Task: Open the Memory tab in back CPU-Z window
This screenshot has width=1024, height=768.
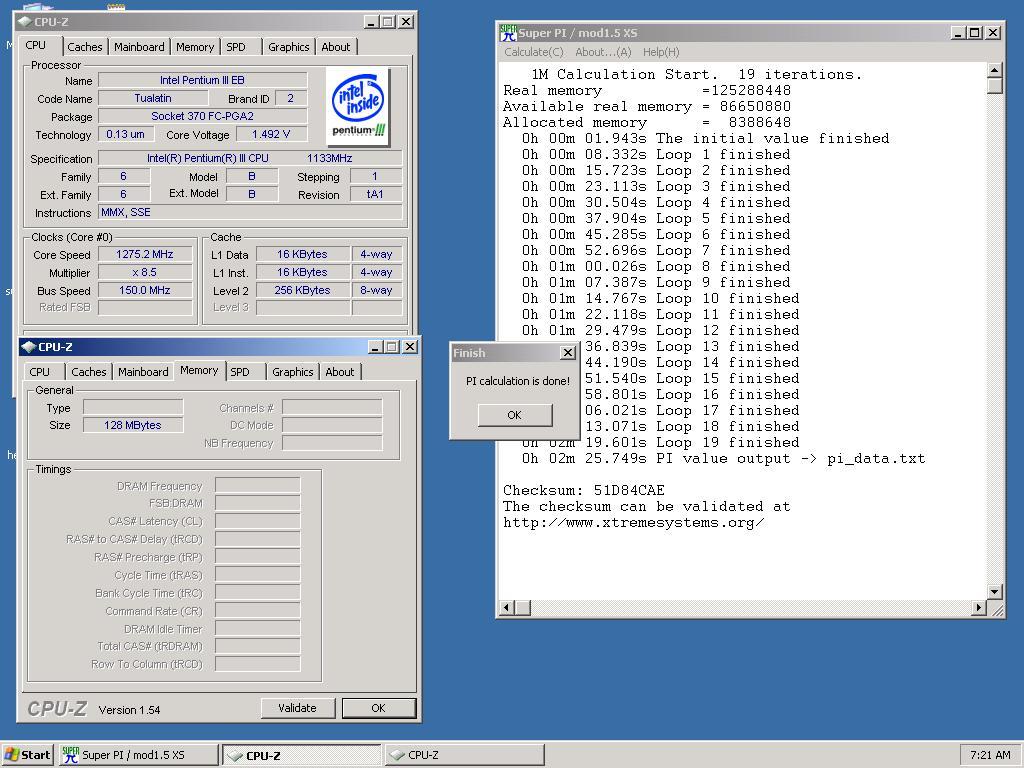Action: [195, 47]
